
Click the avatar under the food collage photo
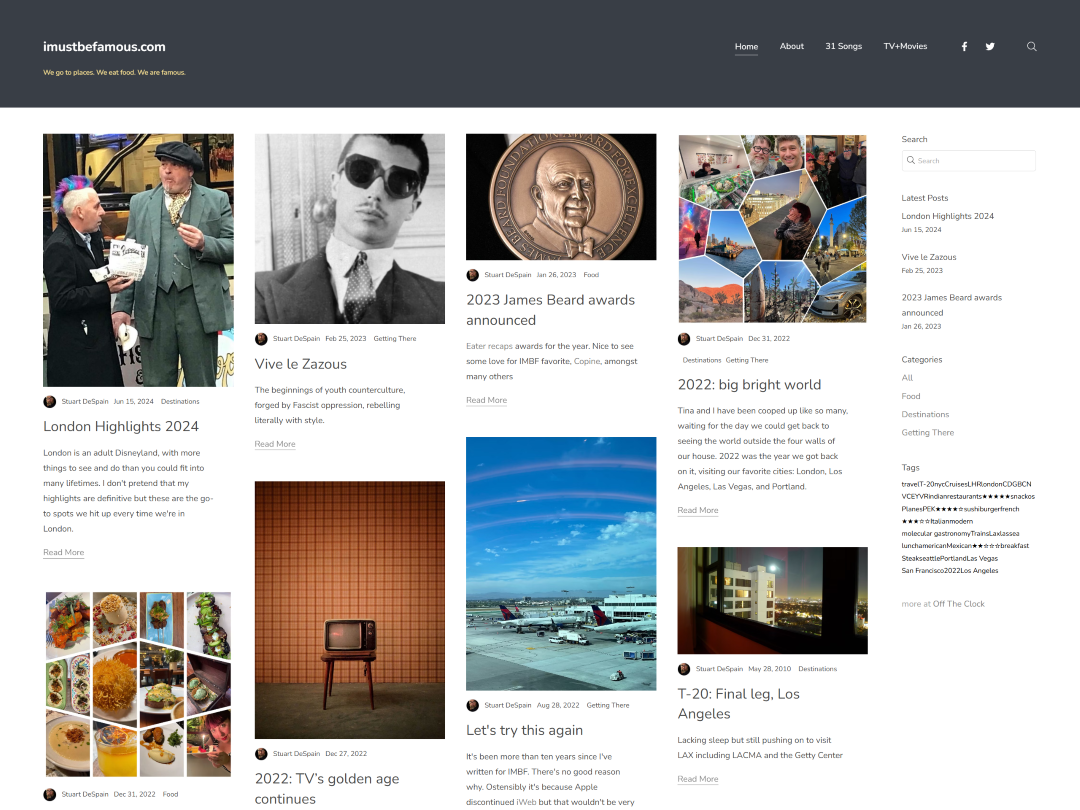click(x=49, y=793)
